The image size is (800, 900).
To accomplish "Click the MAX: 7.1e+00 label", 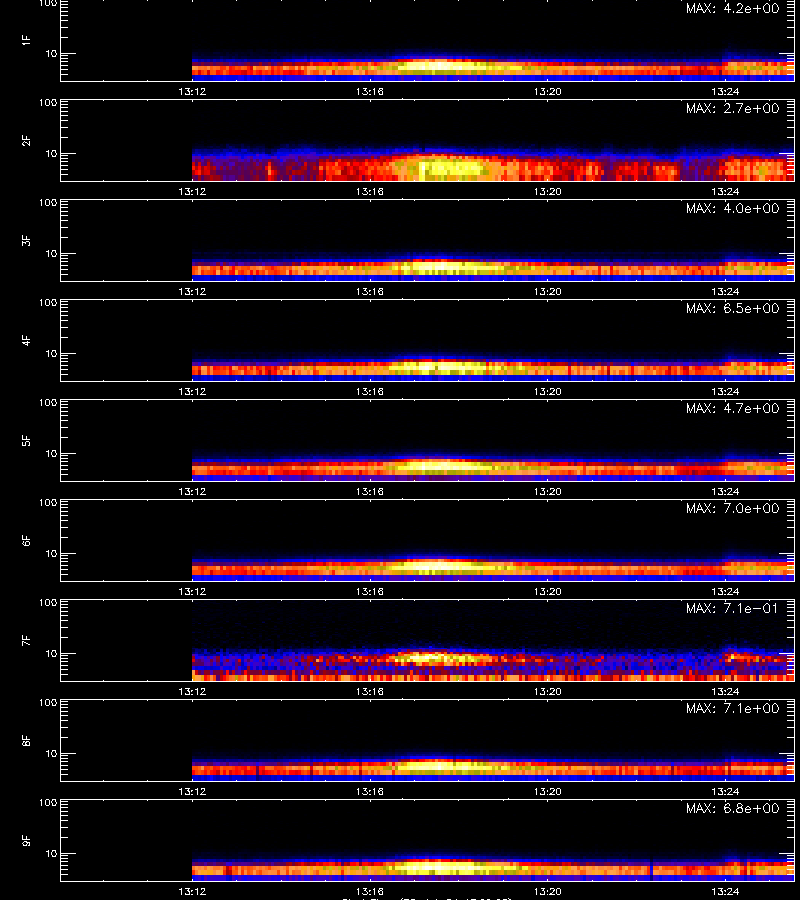I will coord(733,708).
